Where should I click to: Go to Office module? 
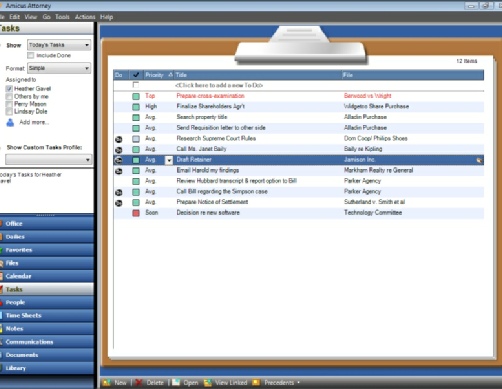tap(47, 223)
